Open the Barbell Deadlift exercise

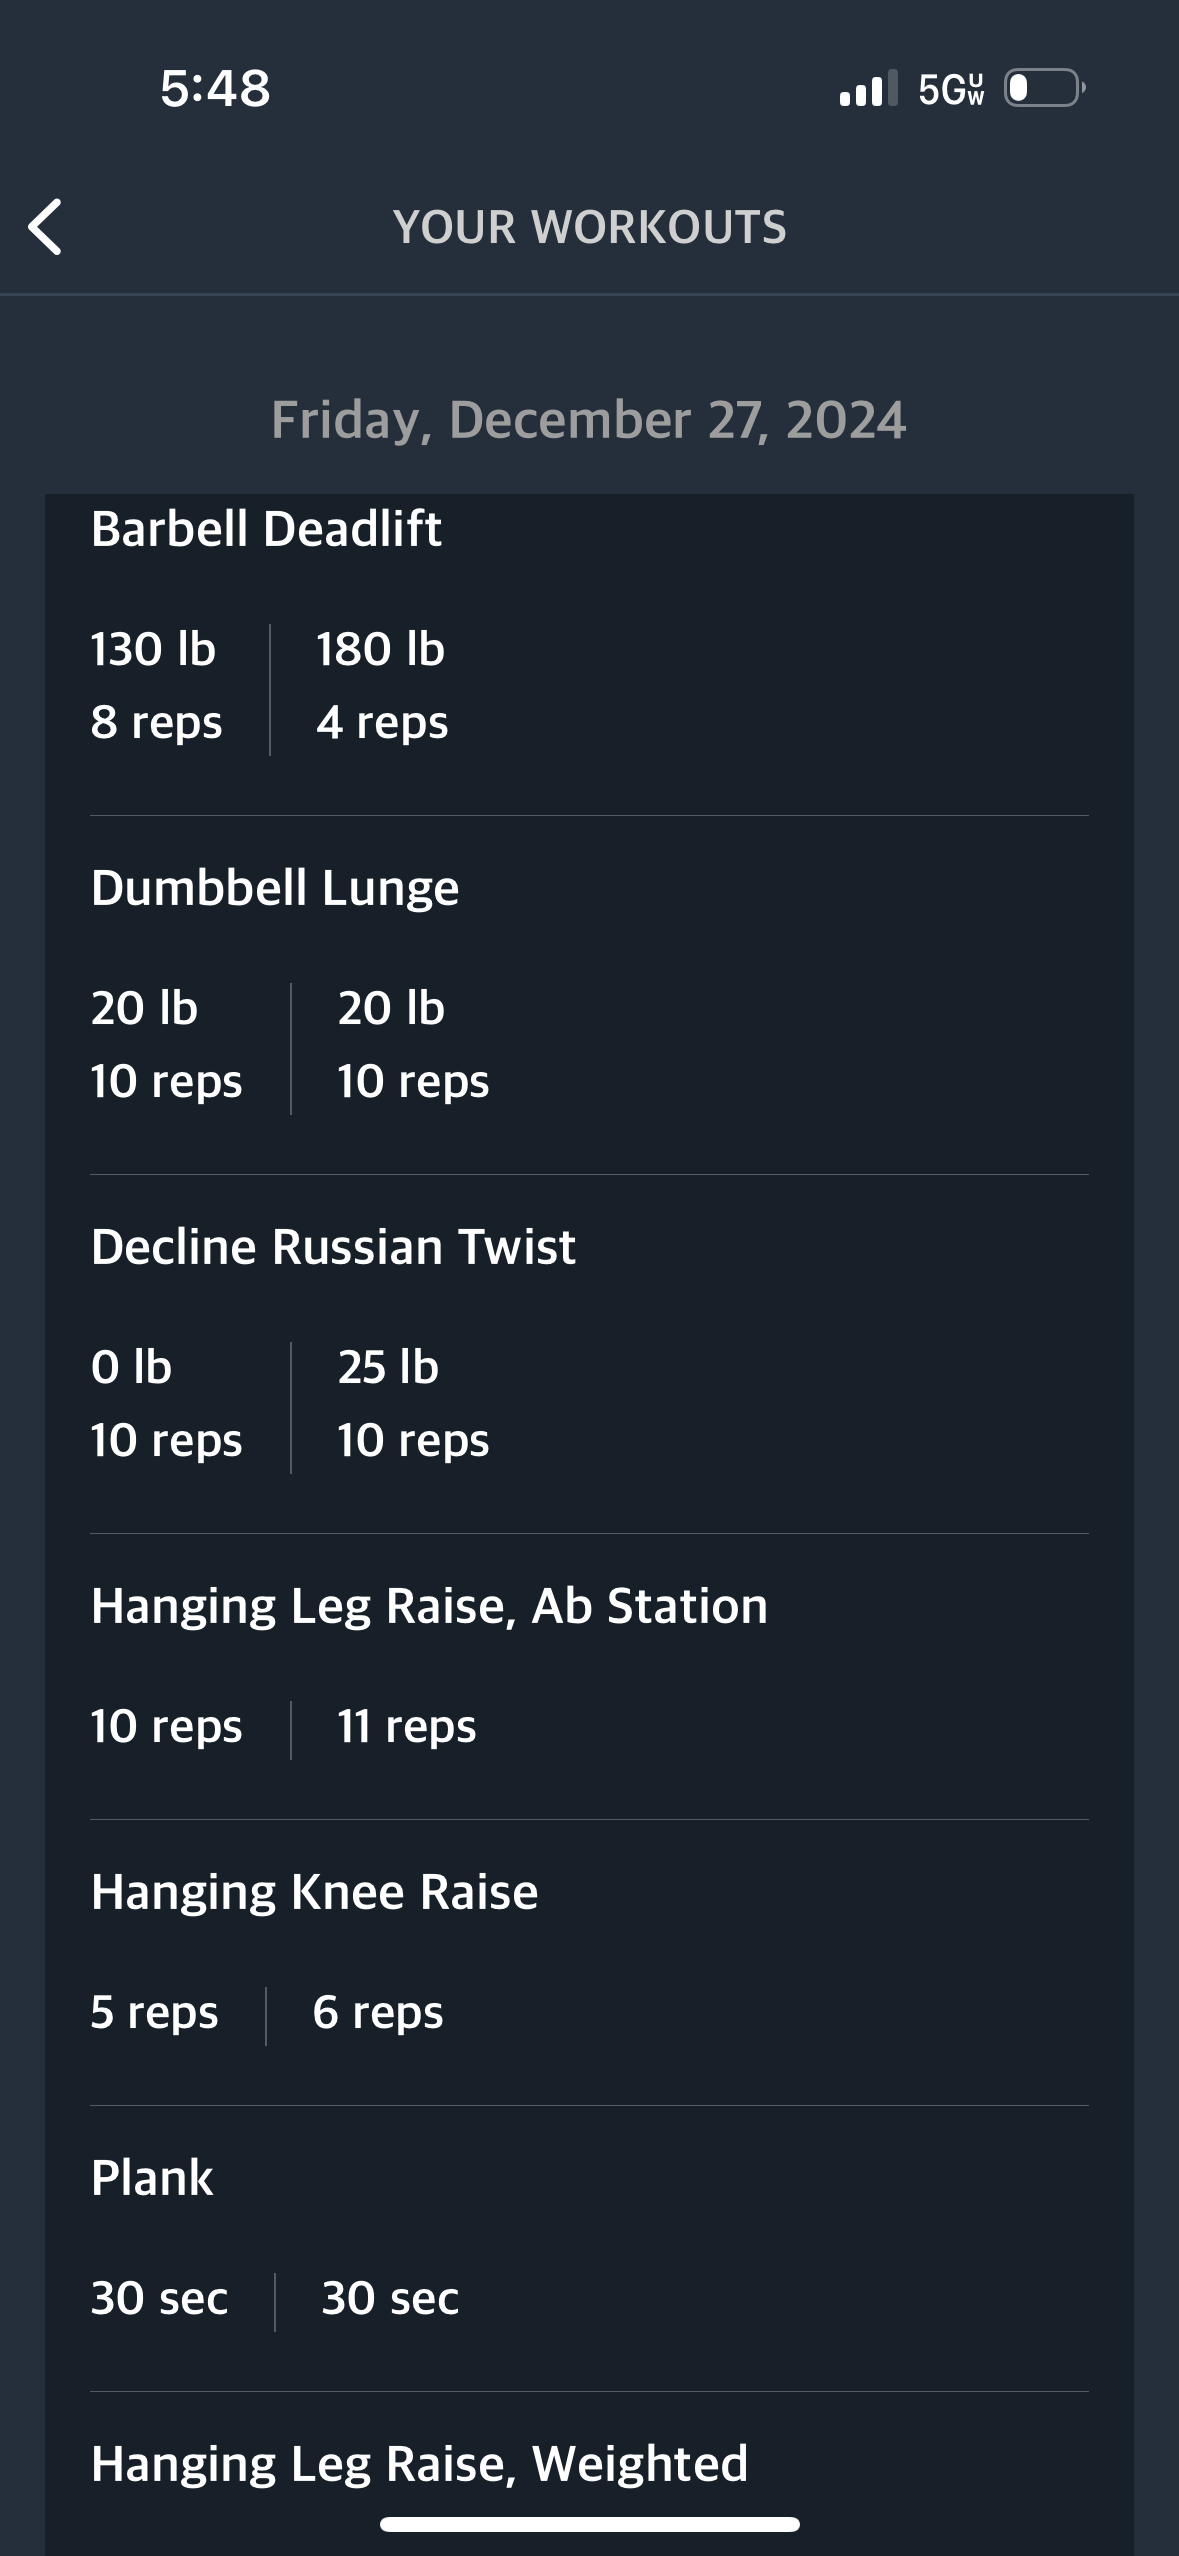pos(266,529)
